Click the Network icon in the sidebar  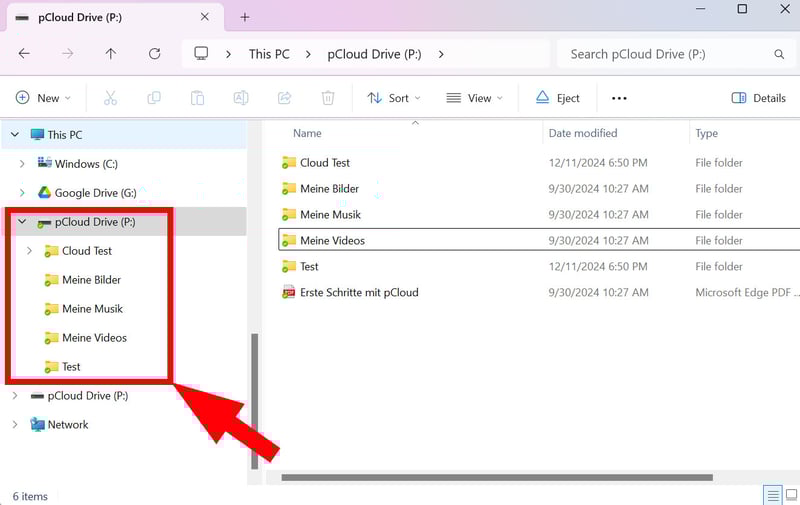tap(37, 424)
